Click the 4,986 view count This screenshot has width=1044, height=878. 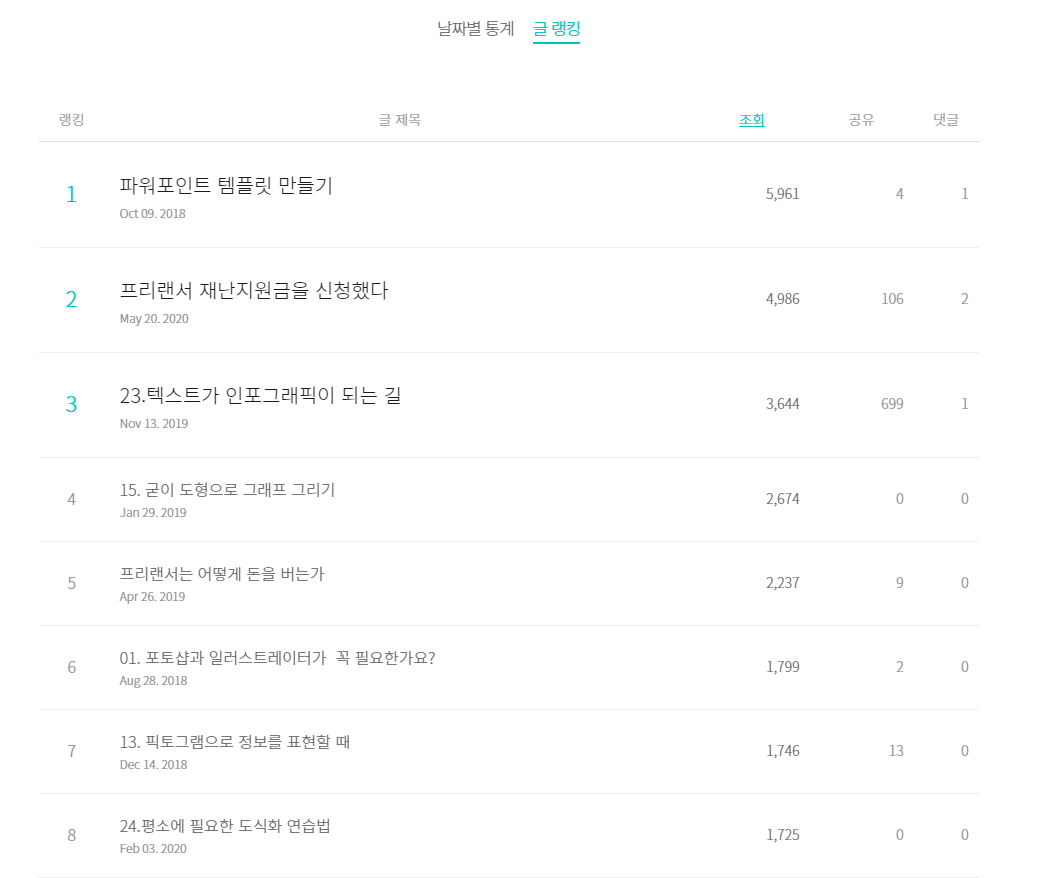coord(782,299)
